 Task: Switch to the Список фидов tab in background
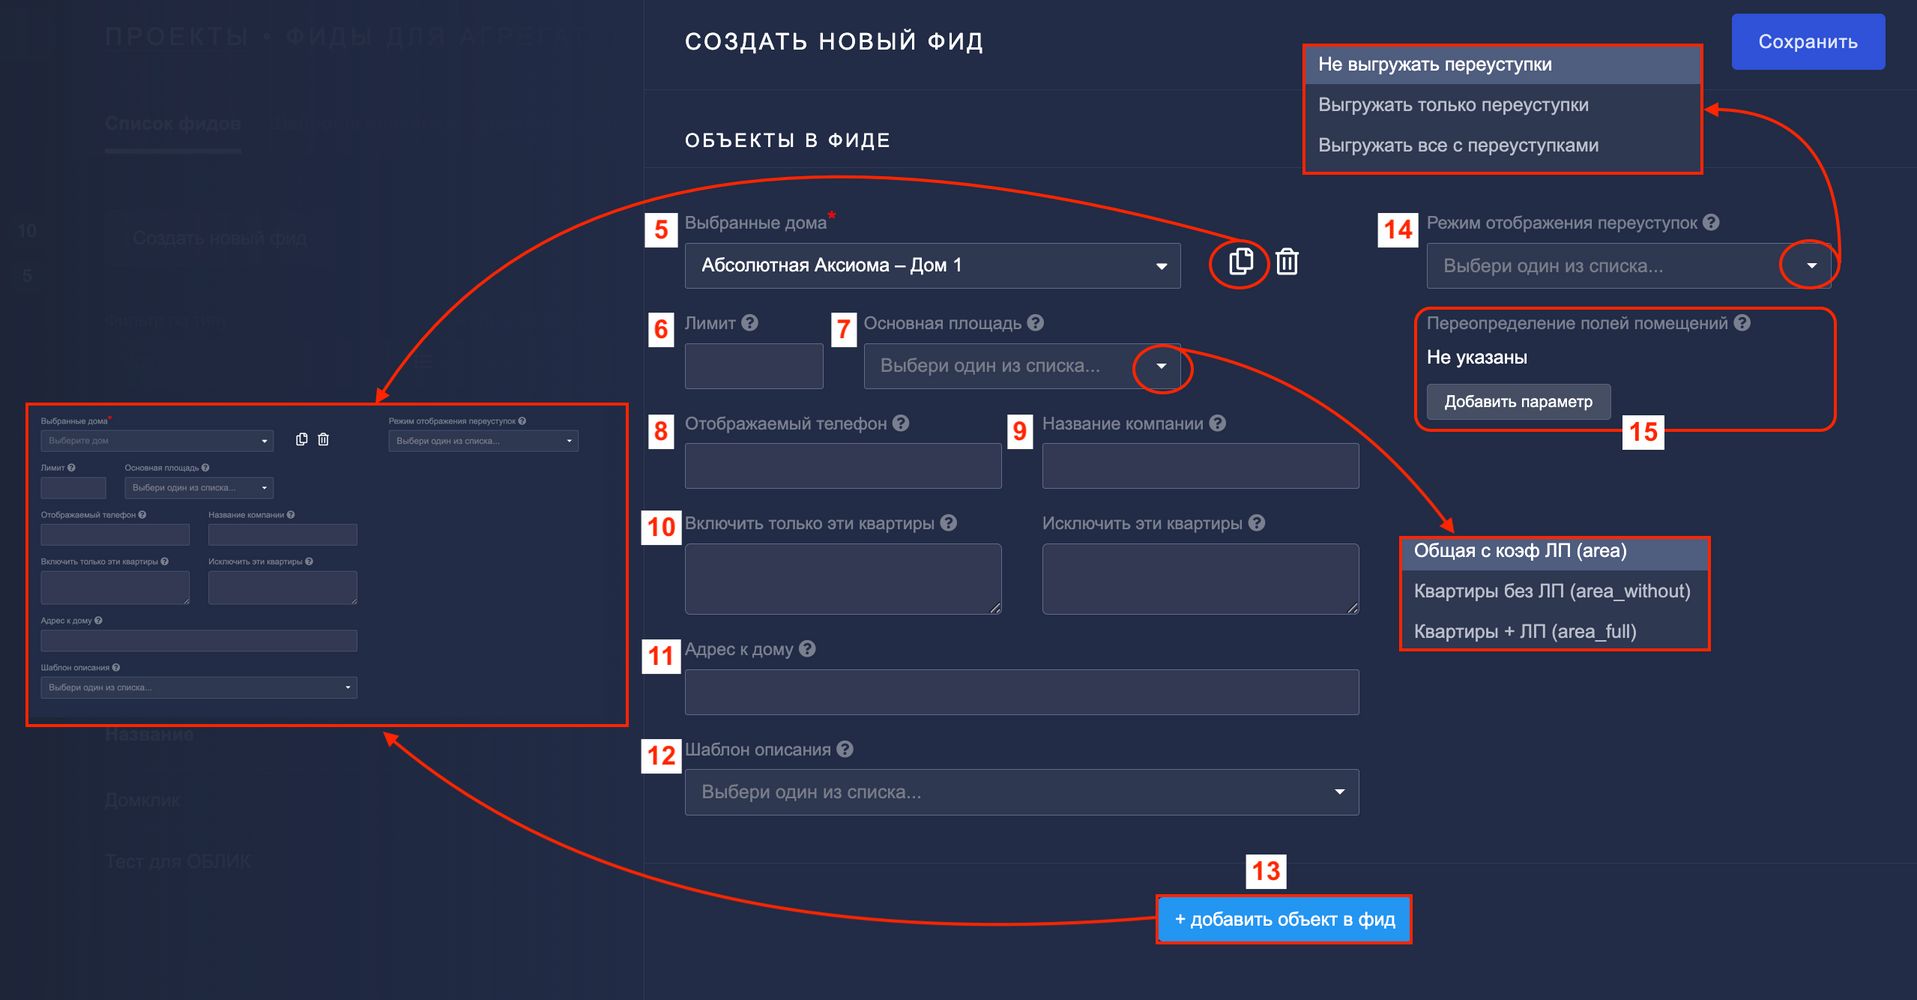[x=173, y=124]
